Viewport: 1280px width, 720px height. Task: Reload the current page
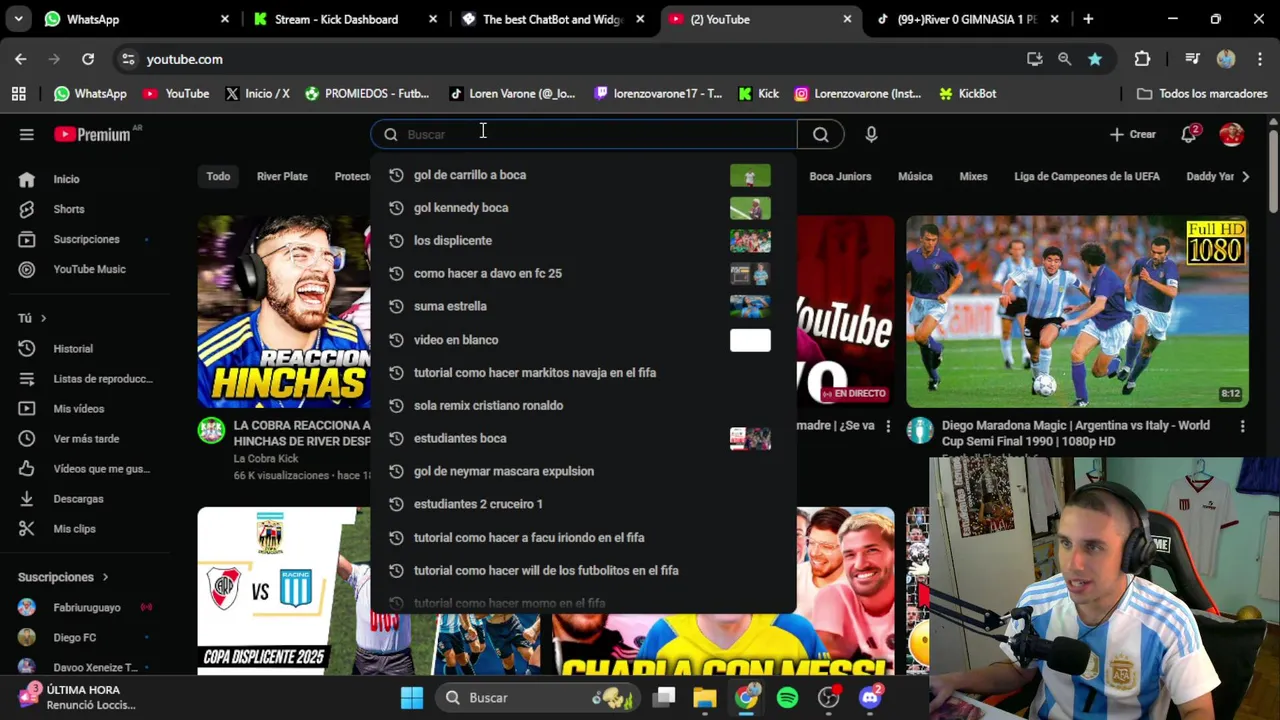click(88, 59)
